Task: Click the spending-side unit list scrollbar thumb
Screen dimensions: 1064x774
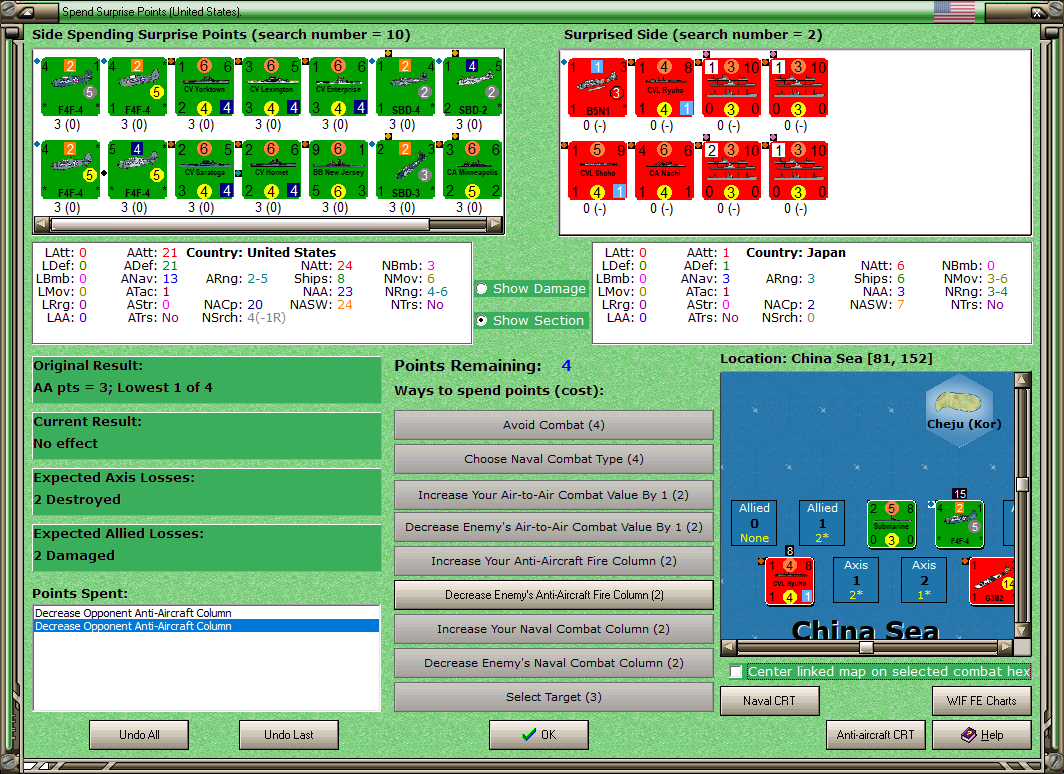Action: click(240, 223)
